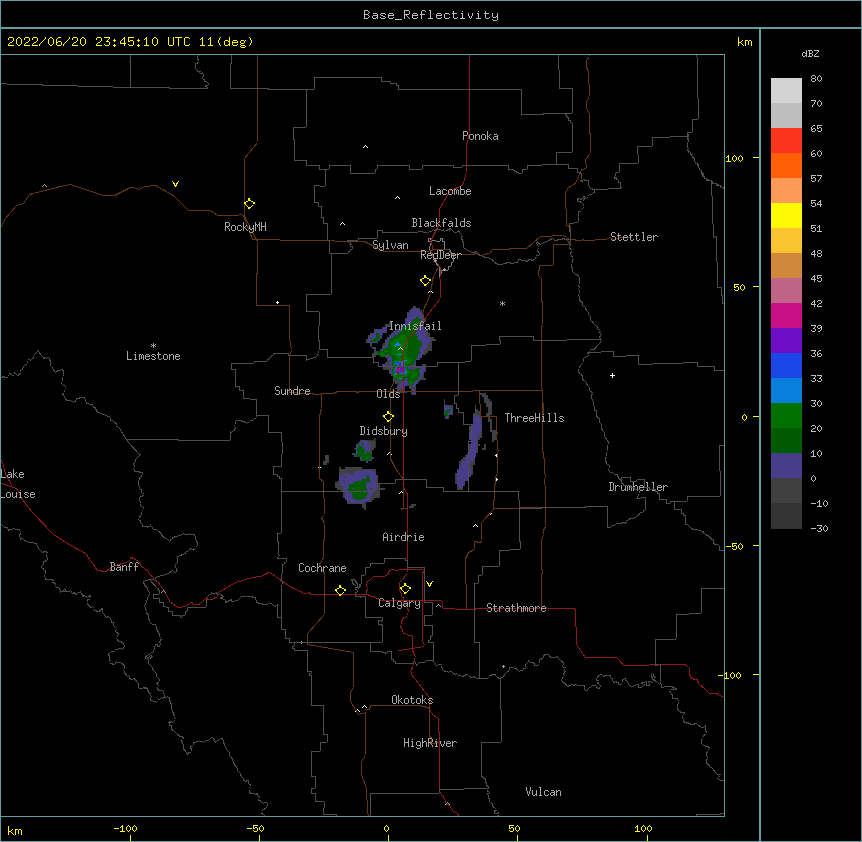Click the yellow diamond marker near Cochrane

(x=340, y=590)
